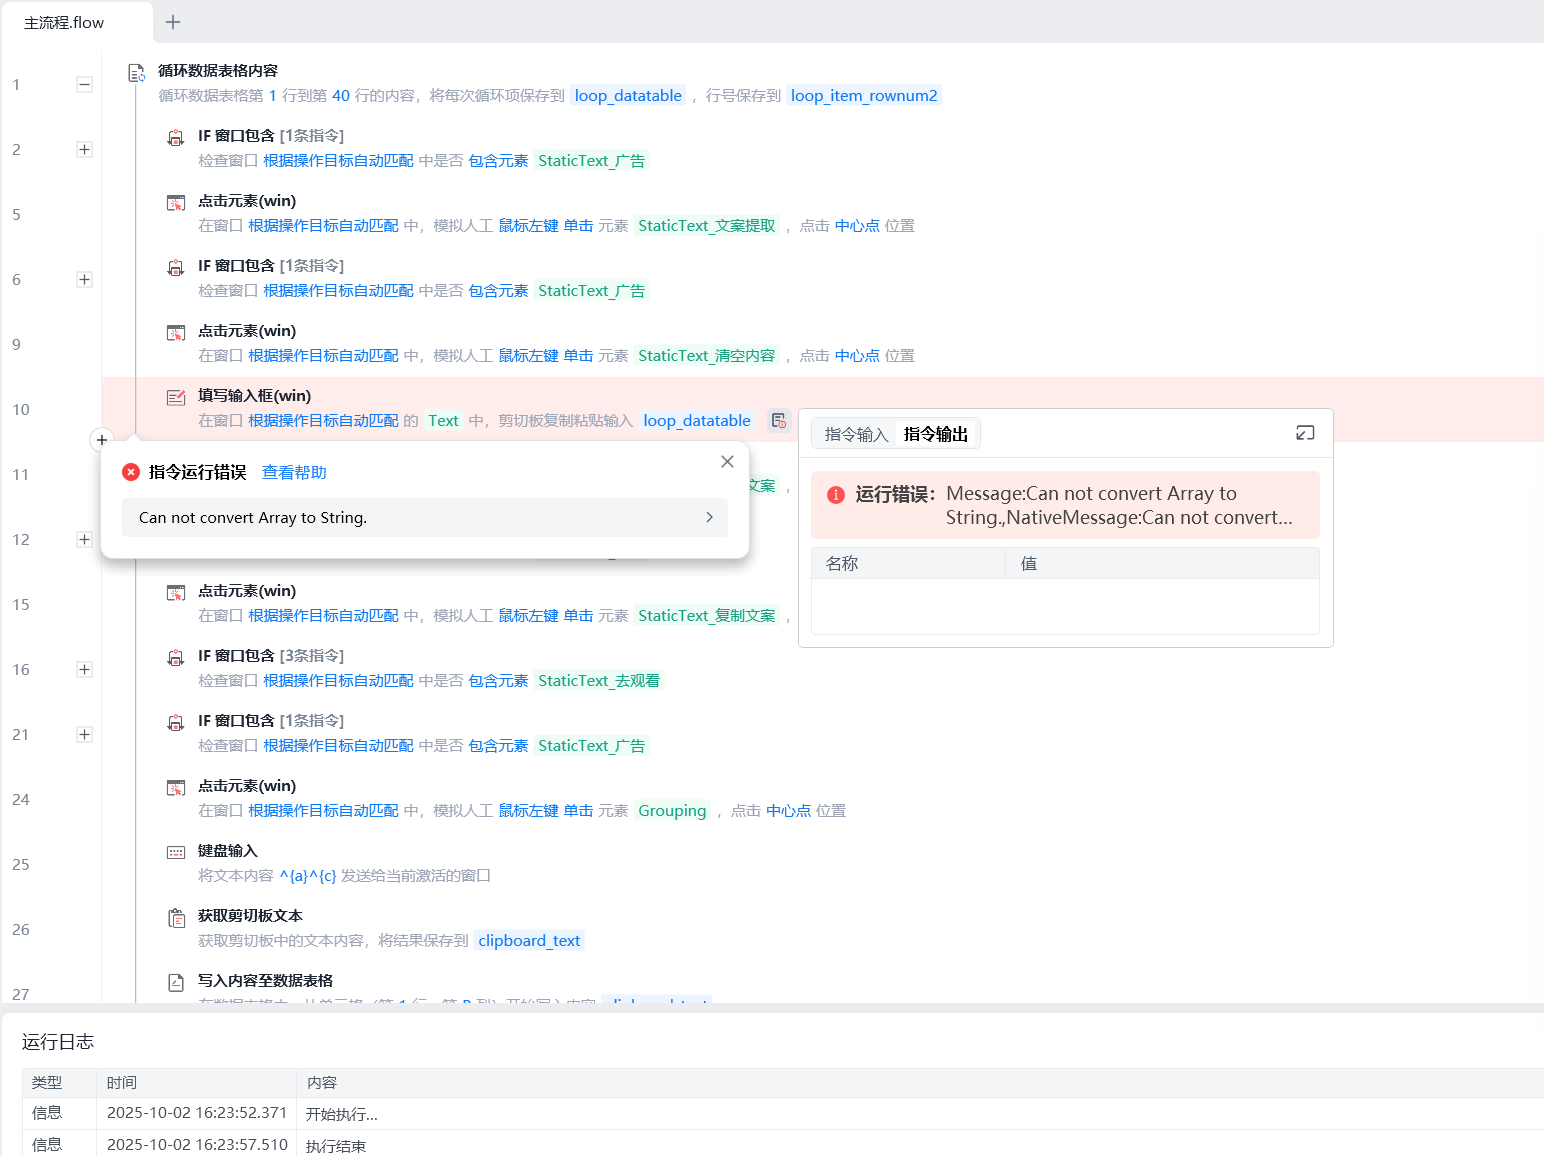Switch to 主流程.flow tab
This screenshot has height=1156, width=1544.
click(x=64, y=22)
